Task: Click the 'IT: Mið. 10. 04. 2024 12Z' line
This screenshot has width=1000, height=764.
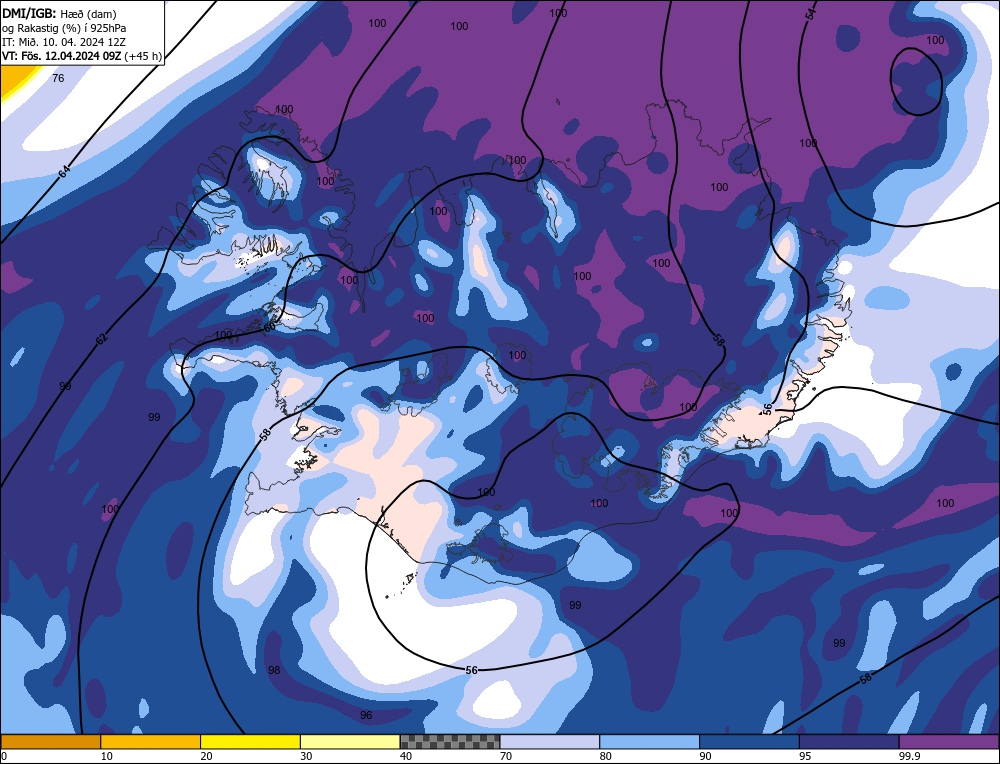Action: coord(64,41)
